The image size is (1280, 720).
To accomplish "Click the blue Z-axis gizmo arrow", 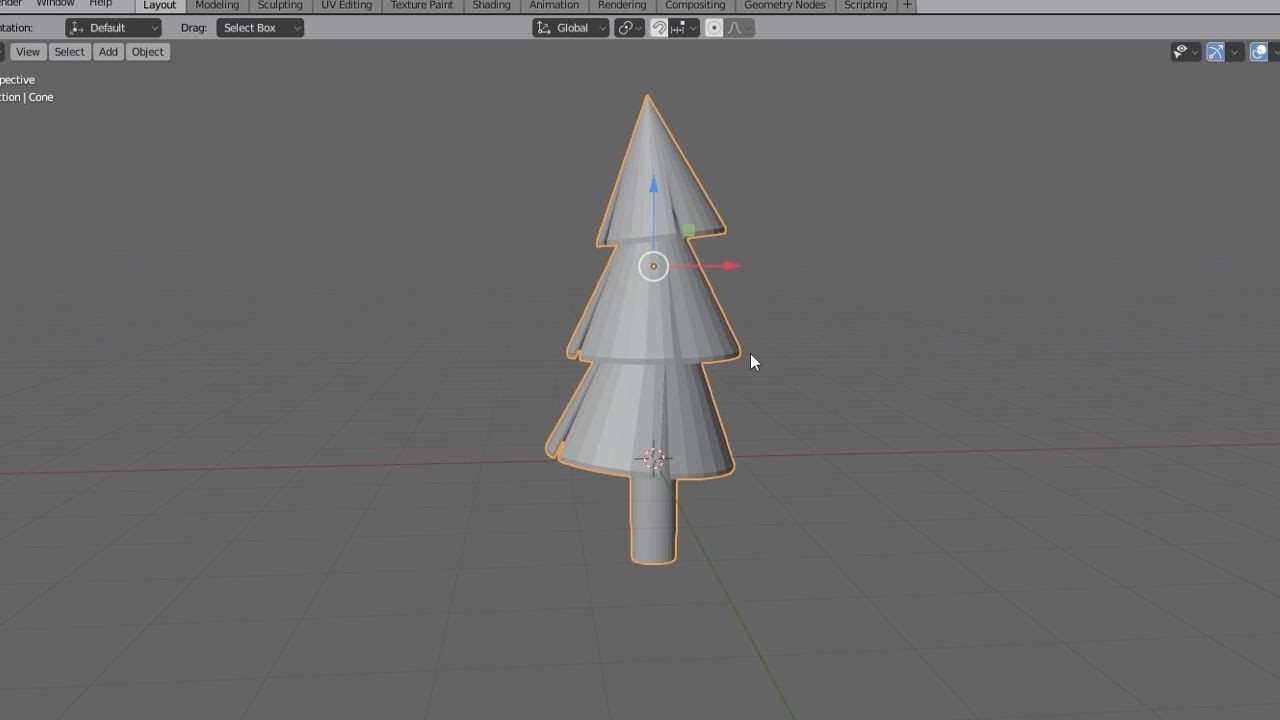I will pyautogui.click(x=653, y=185).
